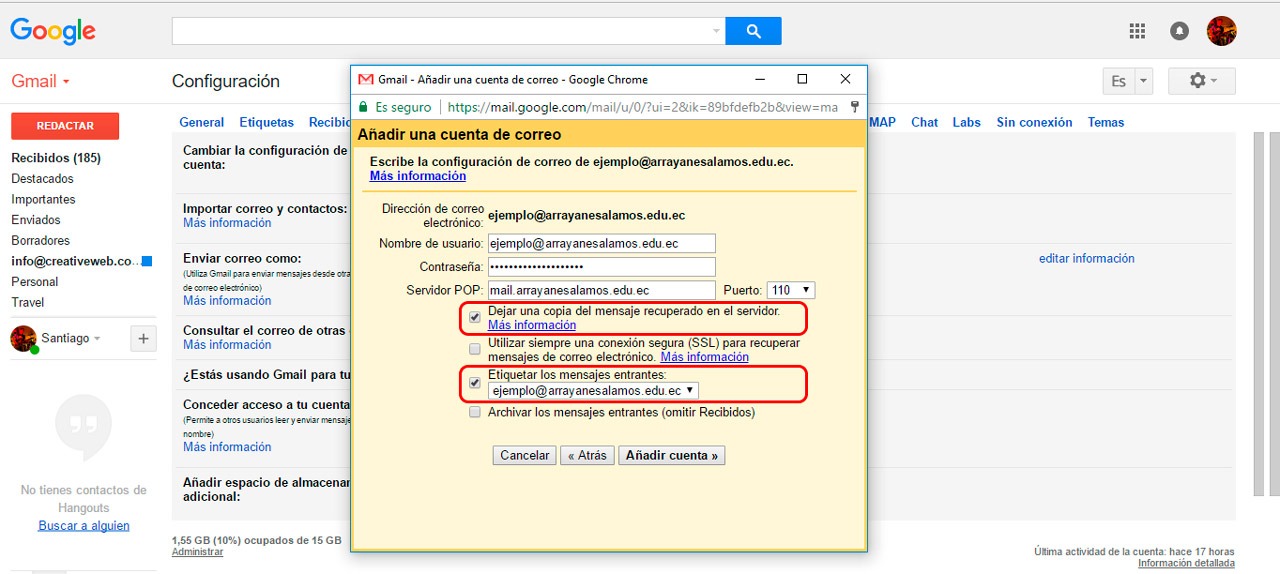Viewport: 1280px width, 574px height.
Task: Switch to the Etiquetas settings tab
Action: [266, 122]
